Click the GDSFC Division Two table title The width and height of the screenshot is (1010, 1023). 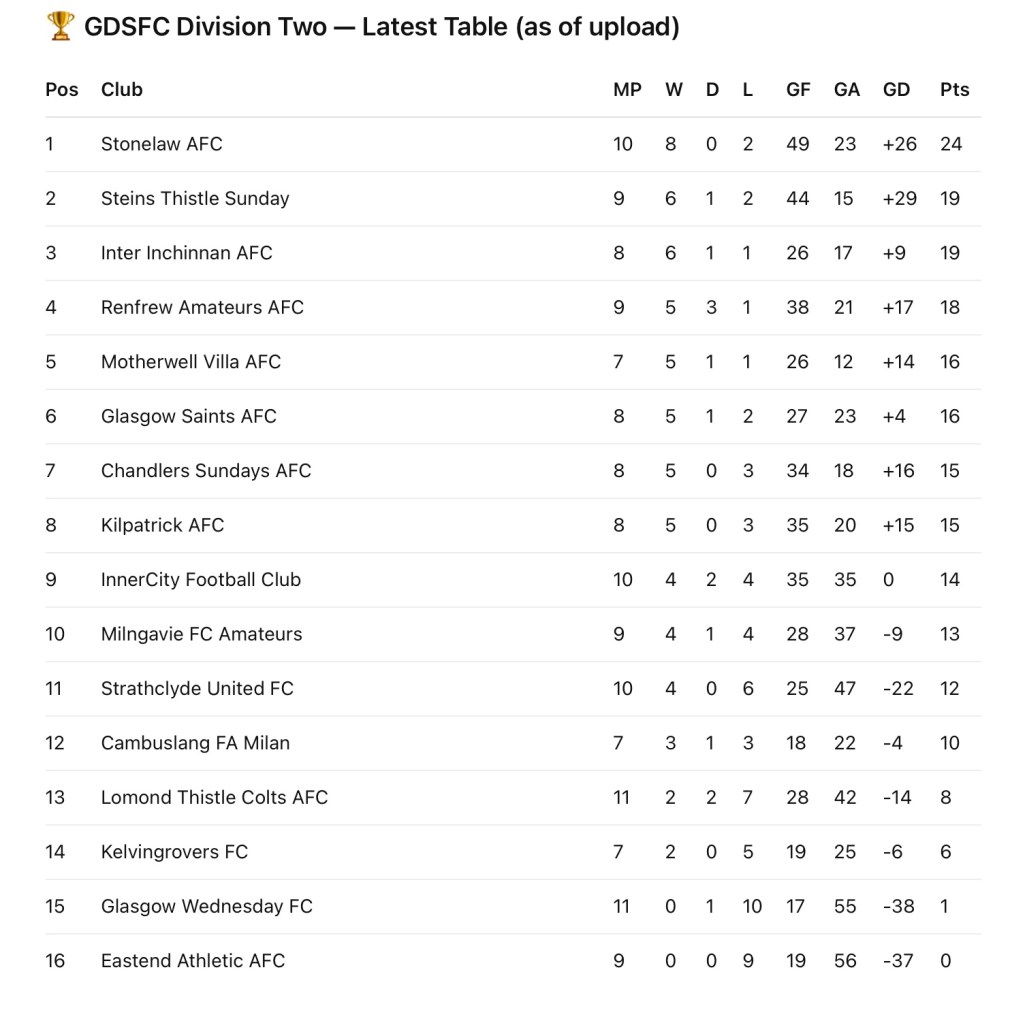(x=380, y=28)
